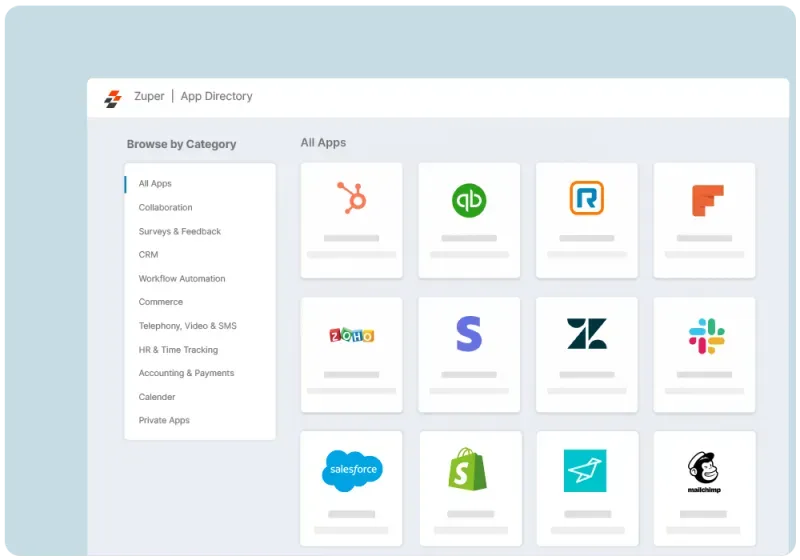Click the Zuper logo icon
This screenshot has width=800, height=560.
[113, 98]
